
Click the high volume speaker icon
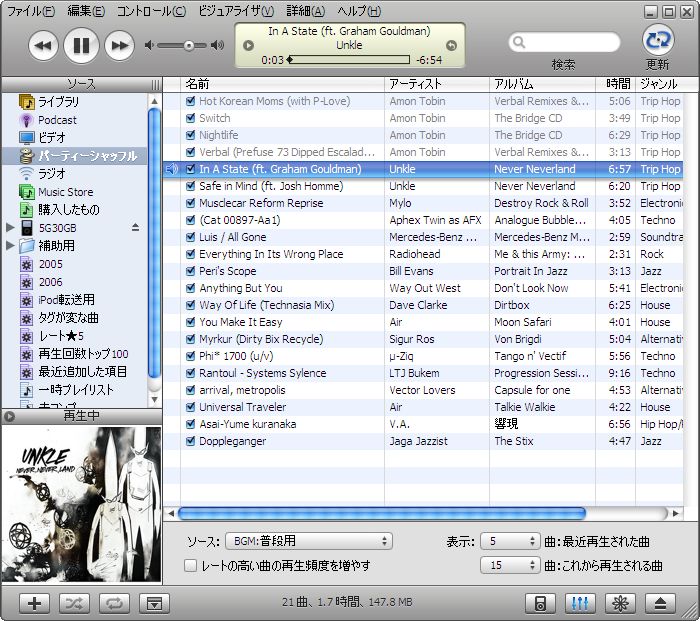218,45
